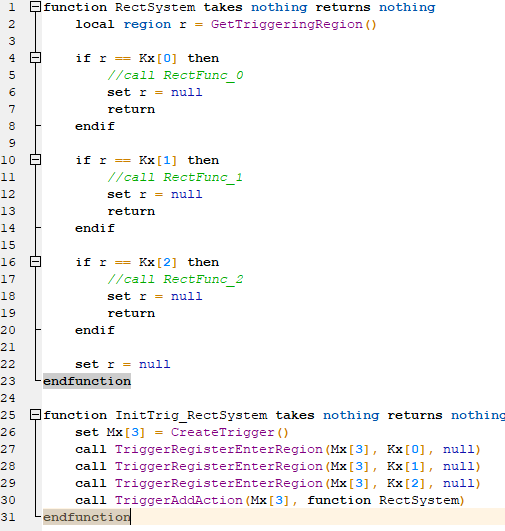Click Kx[2] in the line 16 condition
The height and width of the screenshot is (531, 505).
158,262
